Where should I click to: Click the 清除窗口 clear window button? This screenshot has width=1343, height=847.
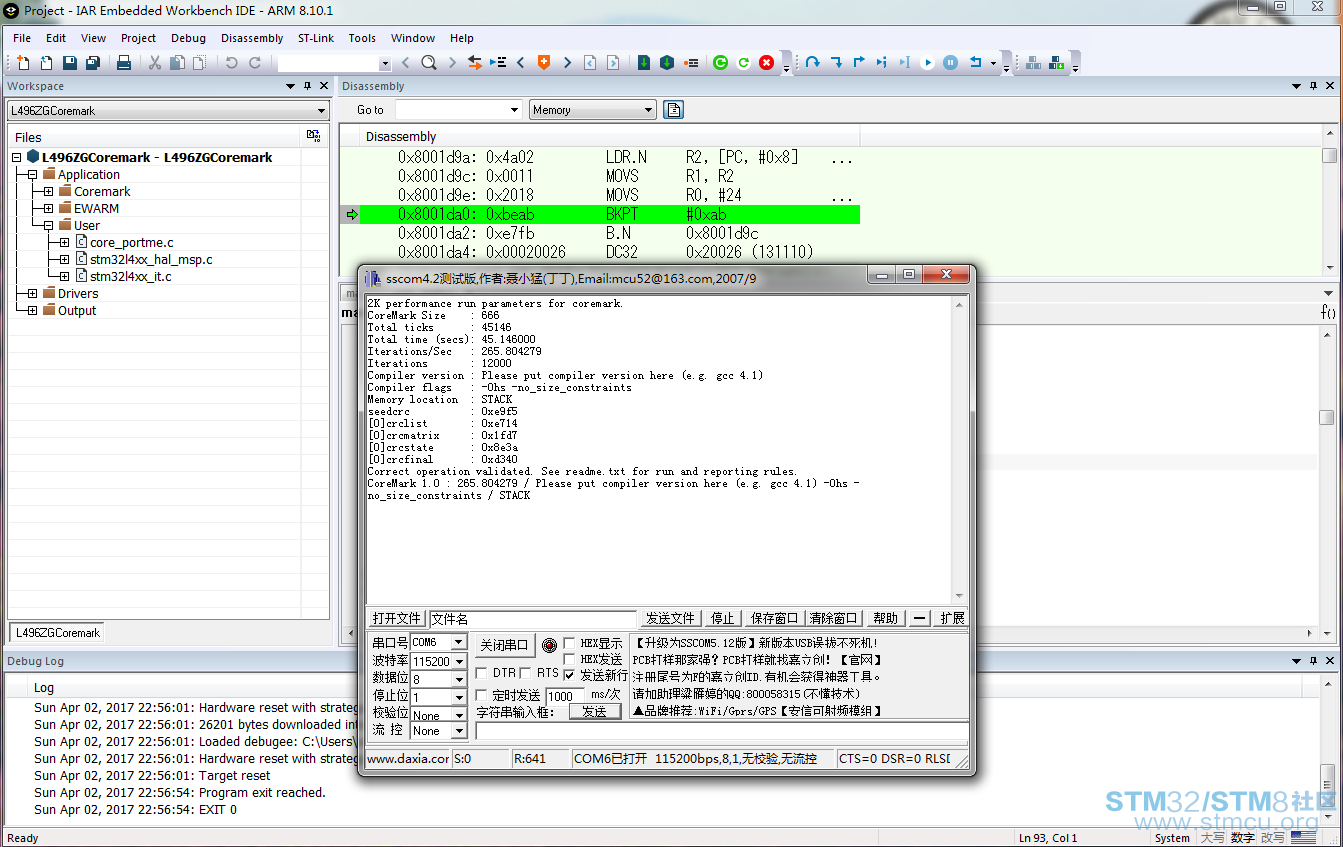click(833, 618)
